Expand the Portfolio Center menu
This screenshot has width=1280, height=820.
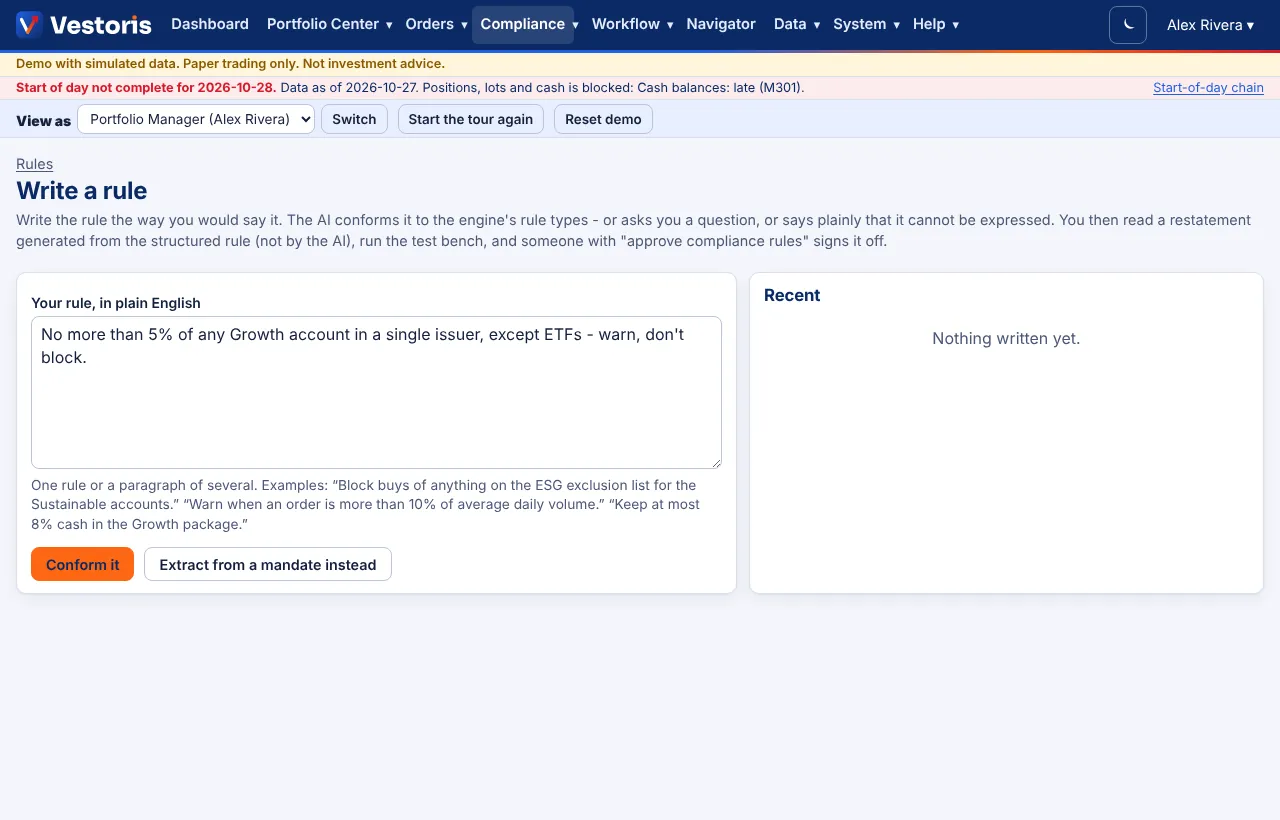(x=329, y=24)
